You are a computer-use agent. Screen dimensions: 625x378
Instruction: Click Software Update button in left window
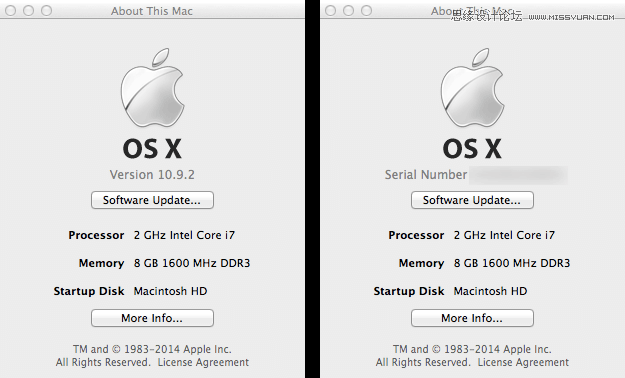pyautogui.click(x=152, y=200)
